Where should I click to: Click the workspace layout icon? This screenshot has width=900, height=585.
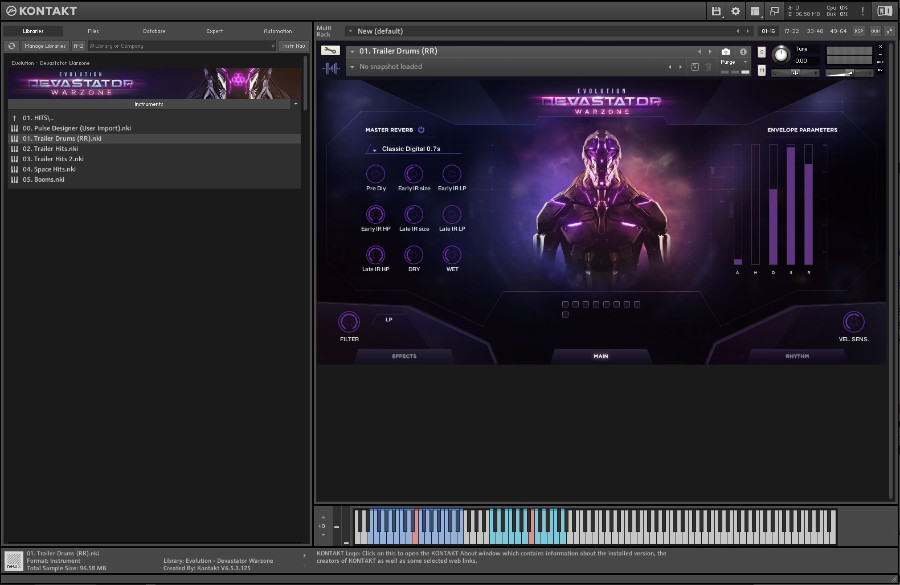click(x=755, y=11)
